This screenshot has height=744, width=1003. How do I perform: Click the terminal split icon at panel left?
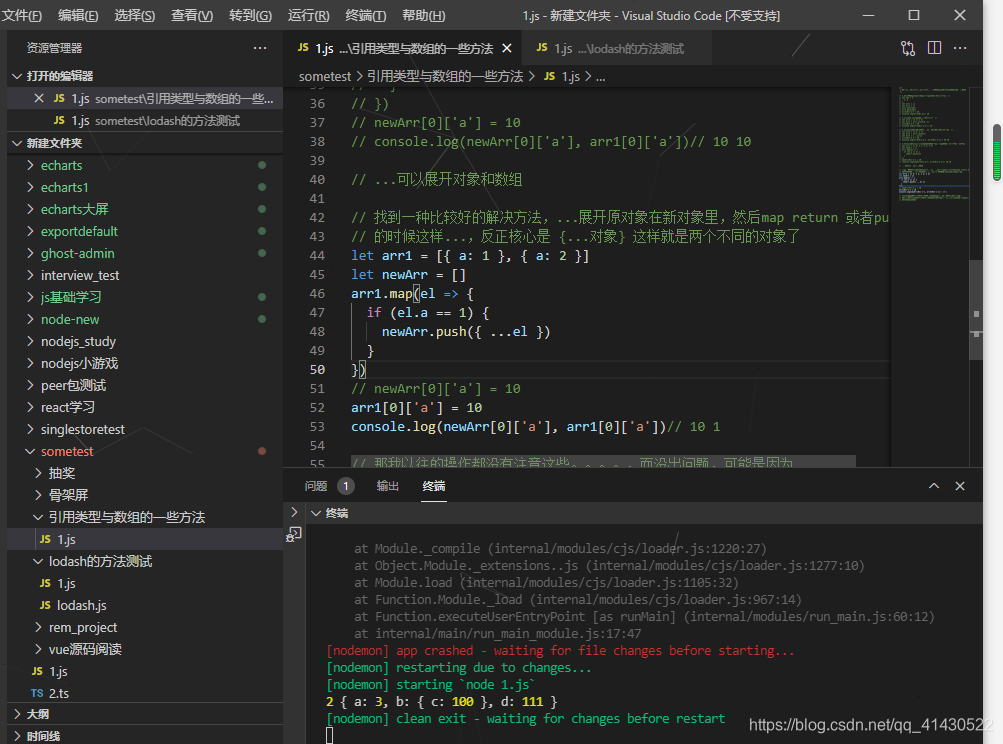click(294, 534)
